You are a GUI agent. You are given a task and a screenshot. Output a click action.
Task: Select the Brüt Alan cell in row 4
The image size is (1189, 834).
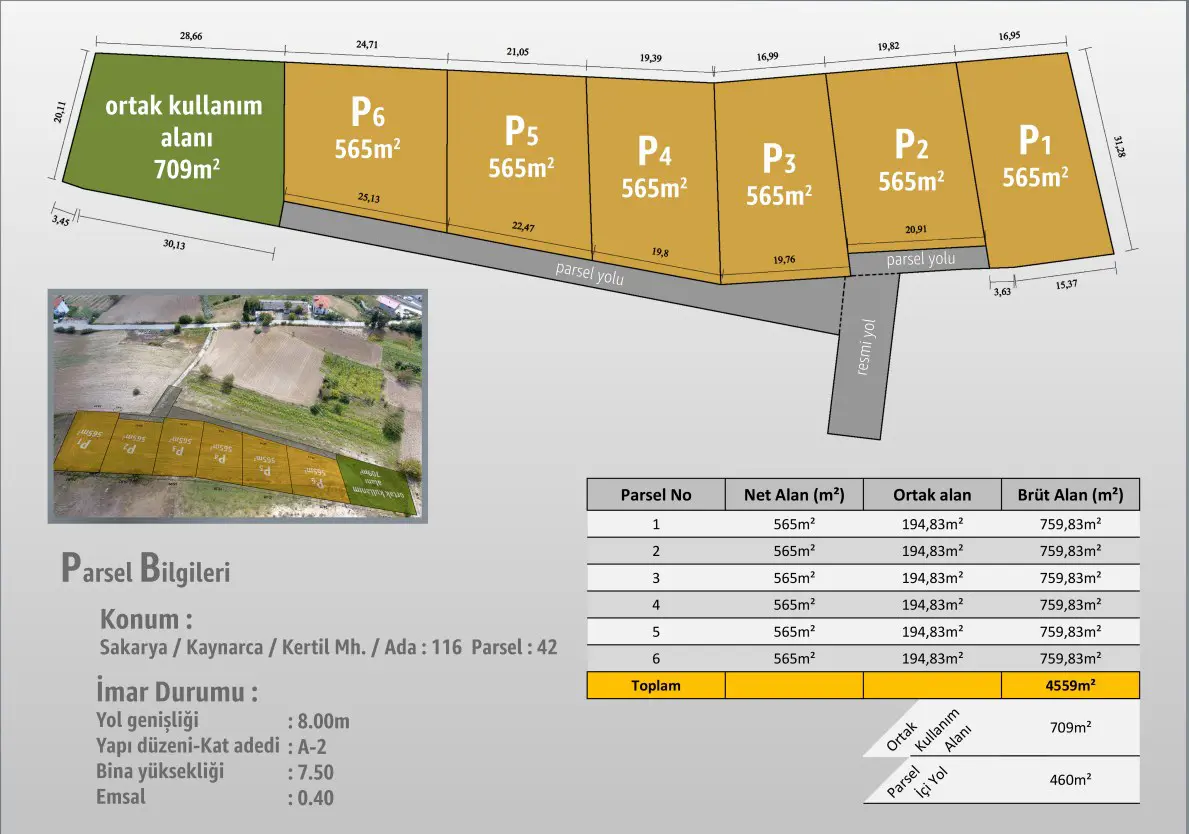[1070, 605]
